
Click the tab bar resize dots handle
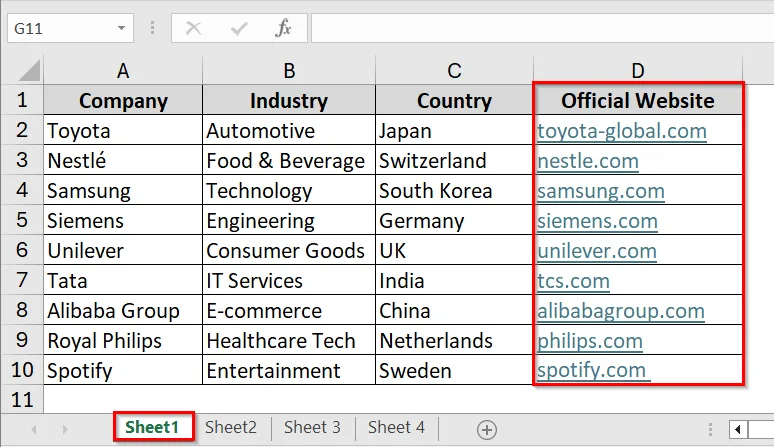tap(710, 429)
